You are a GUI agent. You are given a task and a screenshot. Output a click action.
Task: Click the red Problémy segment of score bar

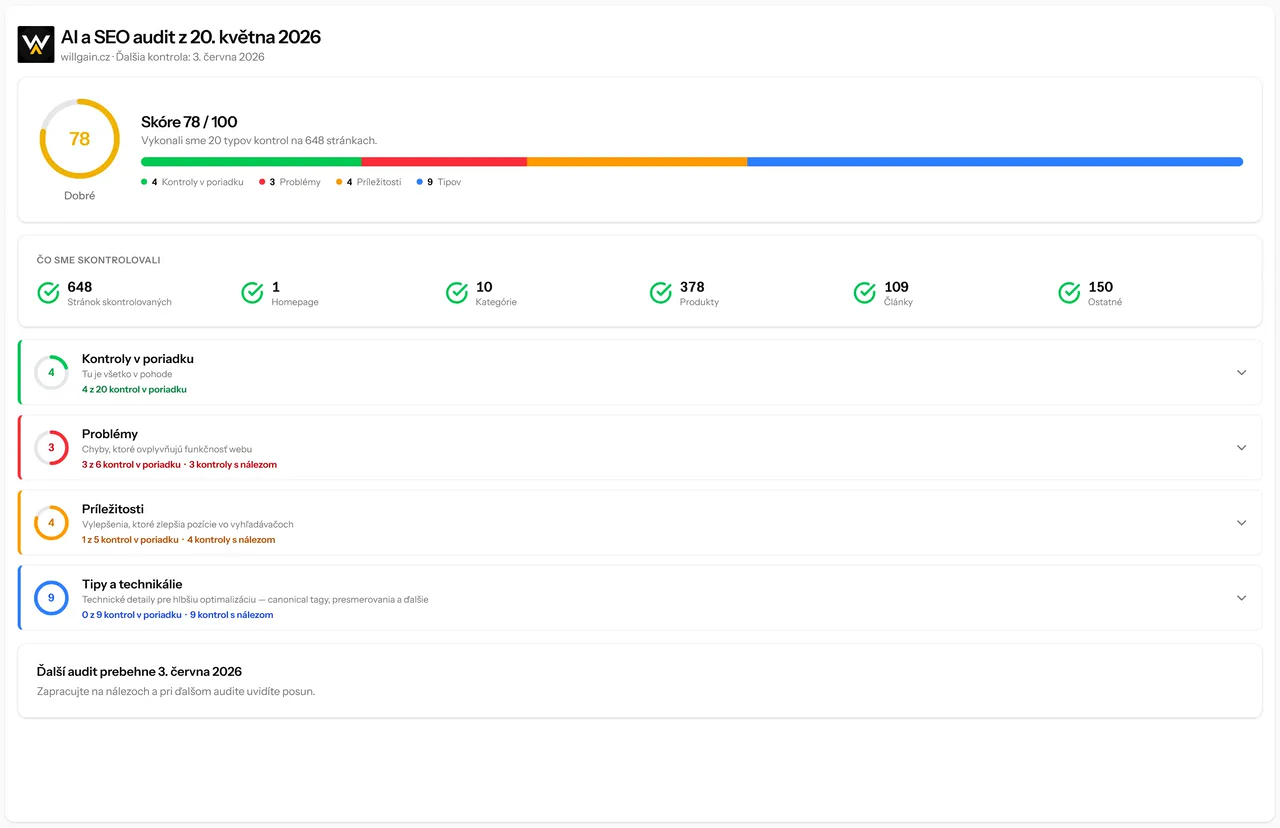point(444,161)
